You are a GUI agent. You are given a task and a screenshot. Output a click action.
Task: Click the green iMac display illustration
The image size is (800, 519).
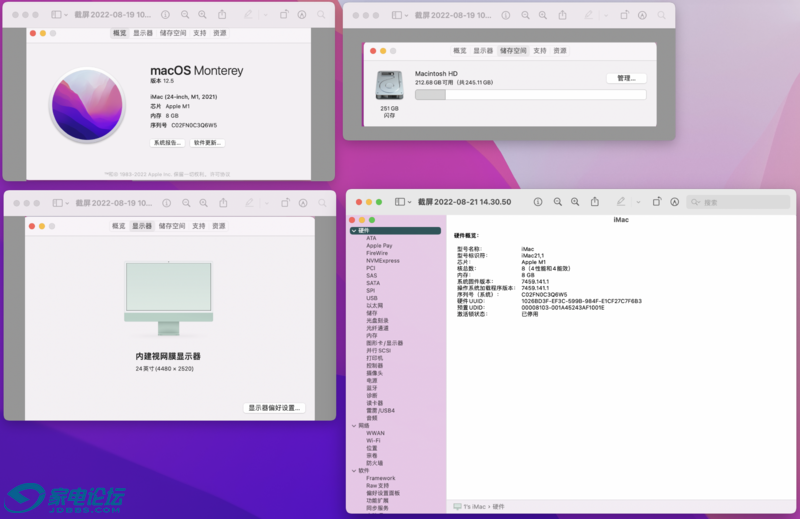click(168, 299)
